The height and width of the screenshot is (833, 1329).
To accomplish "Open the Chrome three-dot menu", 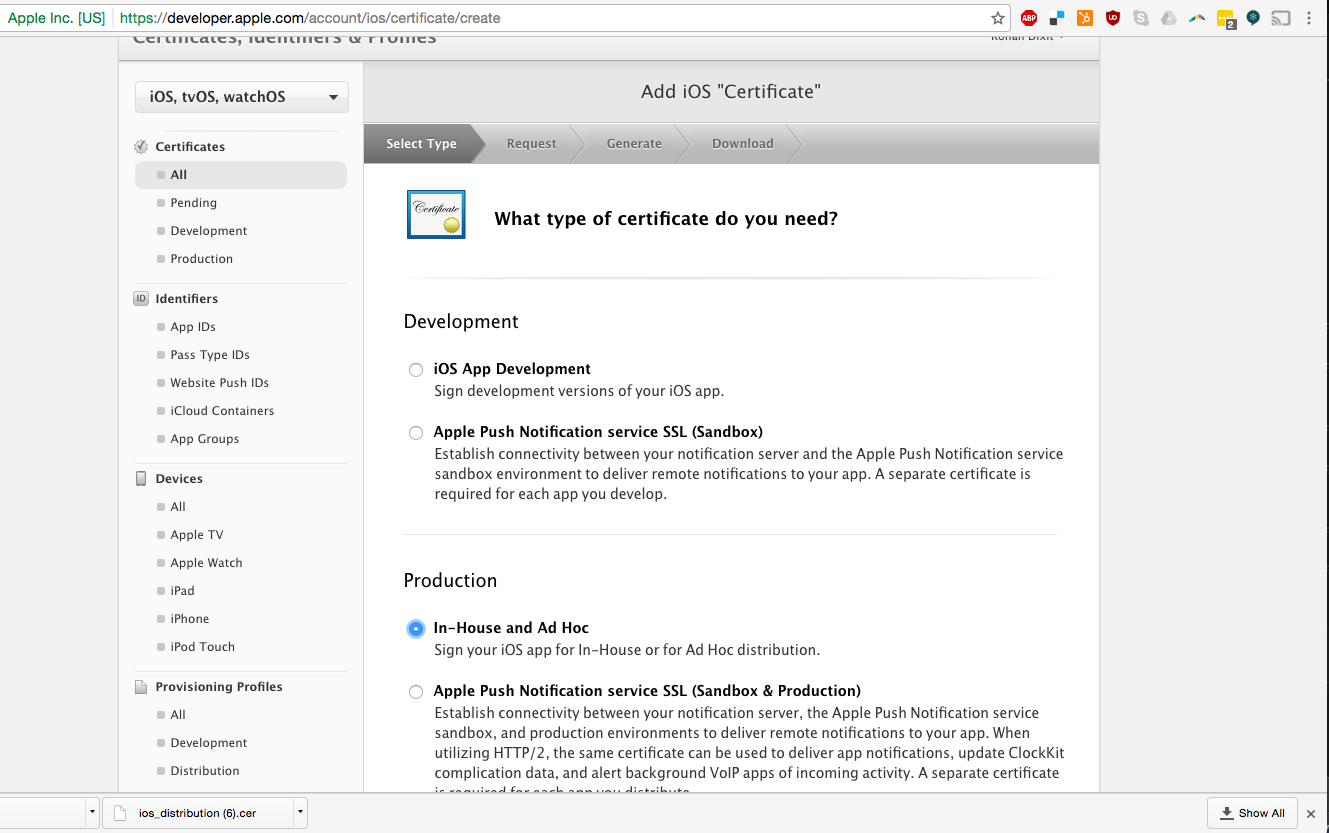I will (x=1309, y=18).
